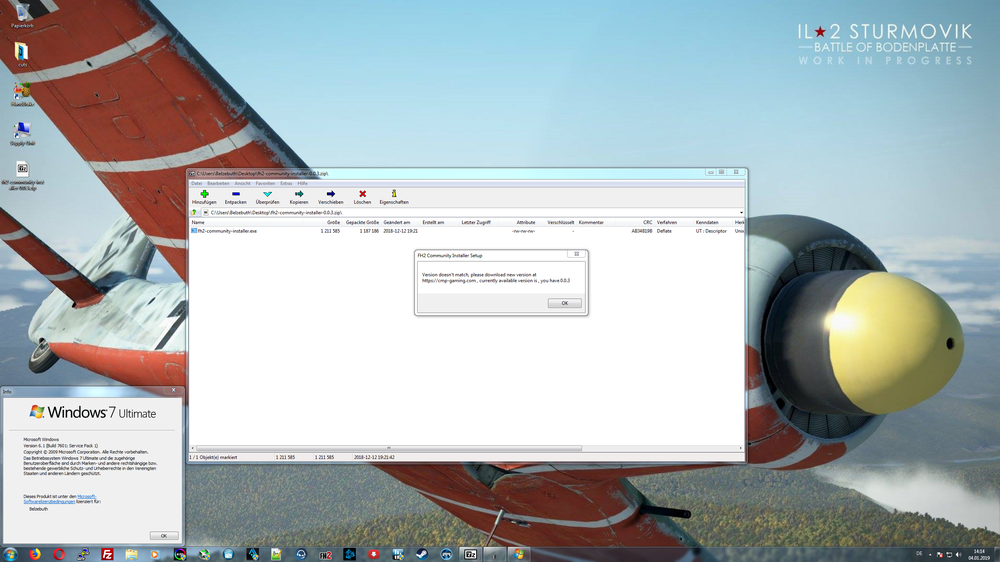1000x562 pixels.
Task: Click the go-up-folder icon beside address bar
Action: click(194, 212)
